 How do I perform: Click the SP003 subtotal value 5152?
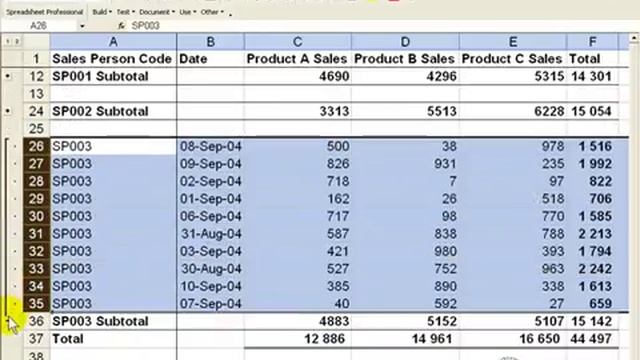tap(405, 321)
